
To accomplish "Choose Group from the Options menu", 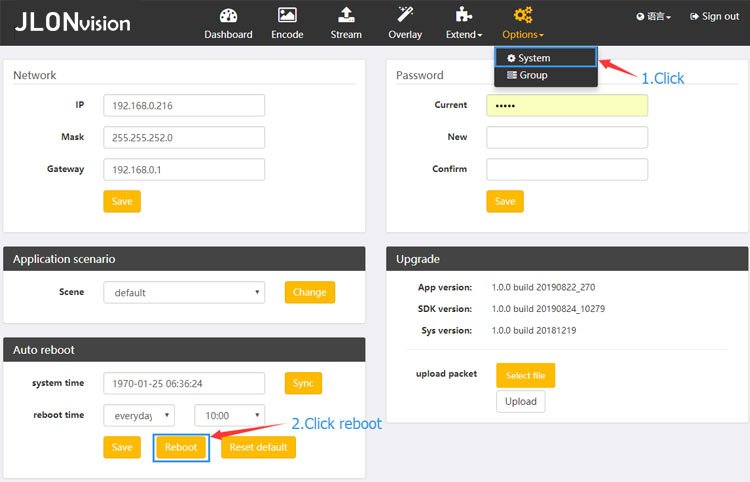I will click(x=546, y=75).
